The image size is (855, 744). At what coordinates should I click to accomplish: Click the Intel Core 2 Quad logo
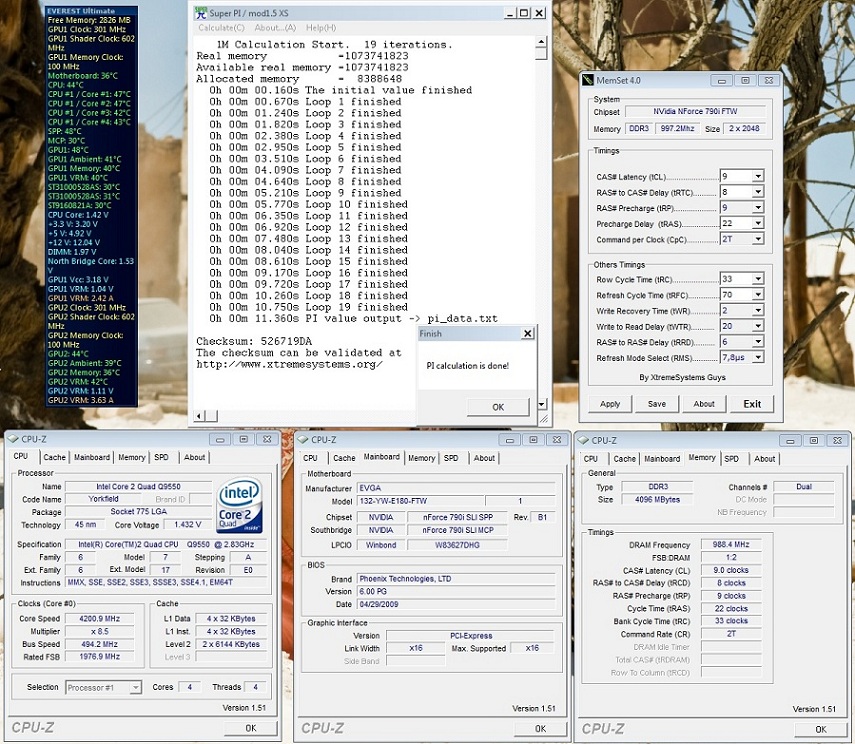239,506
